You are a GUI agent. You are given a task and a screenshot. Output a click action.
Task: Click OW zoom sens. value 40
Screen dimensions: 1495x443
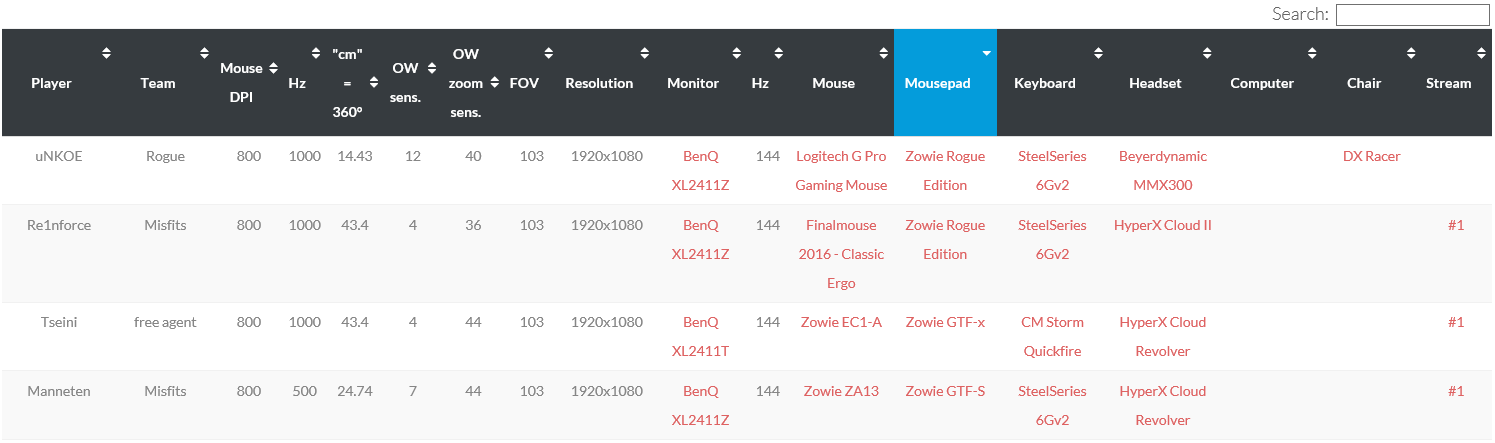click(x=473, y=156)
